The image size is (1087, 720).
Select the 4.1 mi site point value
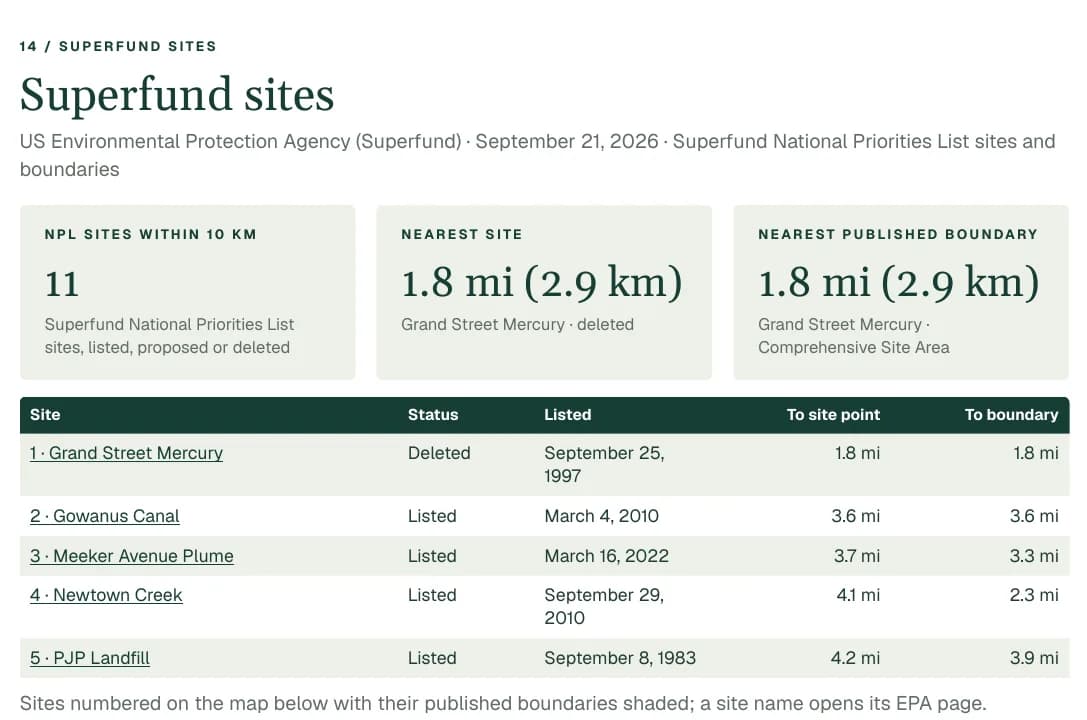(x=858, y=595)
